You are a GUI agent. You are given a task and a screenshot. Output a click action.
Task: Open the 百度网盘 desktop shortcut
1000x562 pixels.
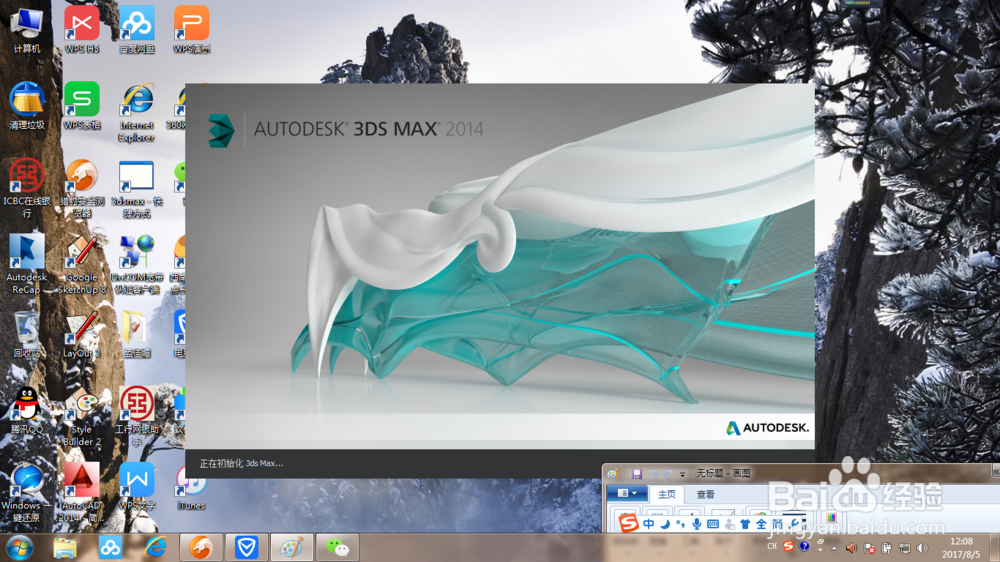[x=136, y=31]
